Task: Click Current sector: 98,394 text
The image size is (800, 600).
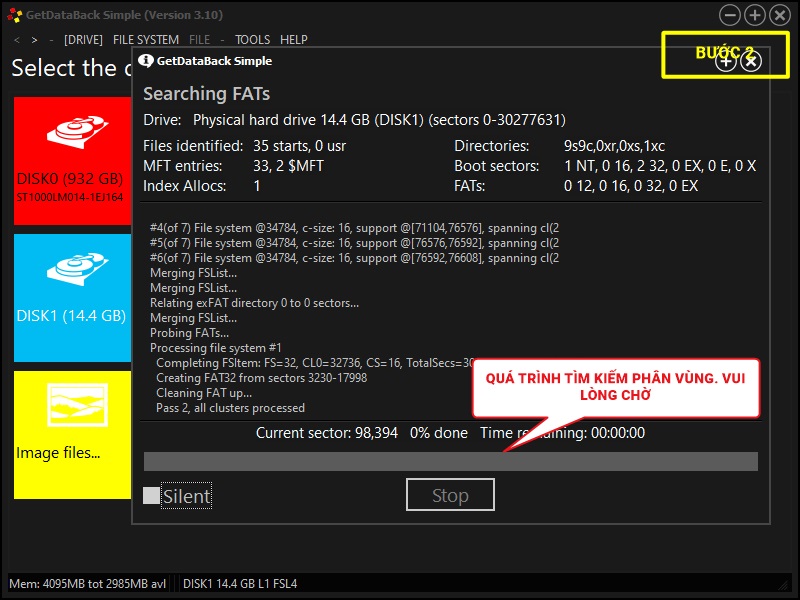Action: [327, 433]
